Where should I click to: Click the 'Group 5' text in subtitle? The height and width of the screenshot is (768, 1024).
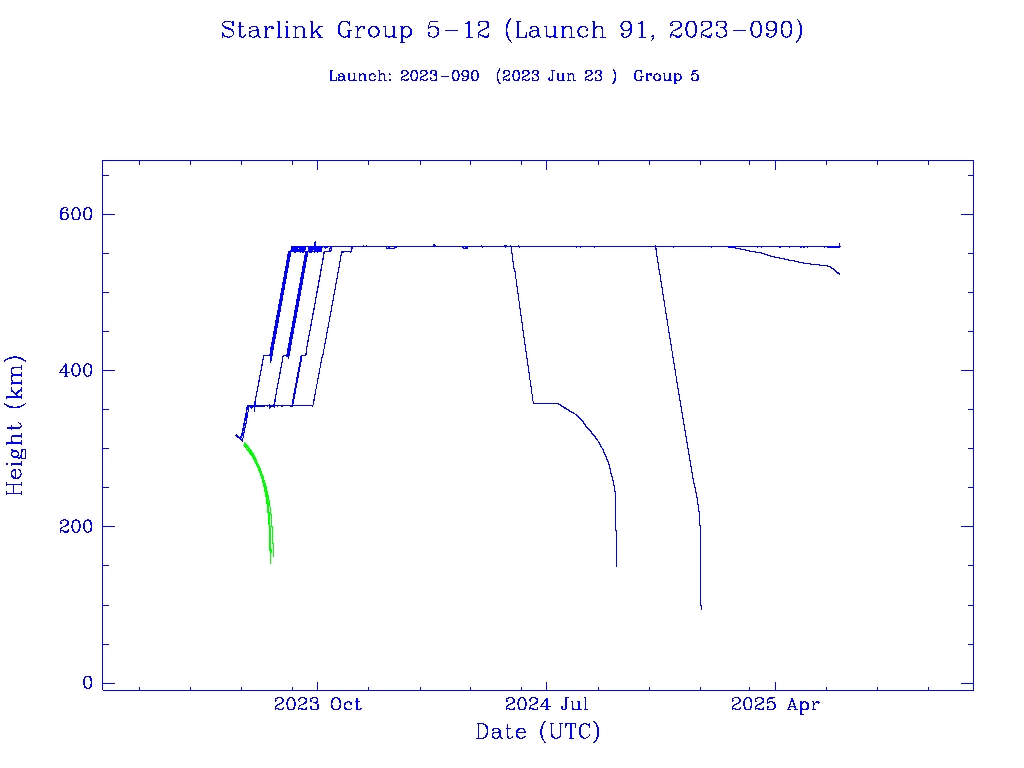click(x=666, y=76)
